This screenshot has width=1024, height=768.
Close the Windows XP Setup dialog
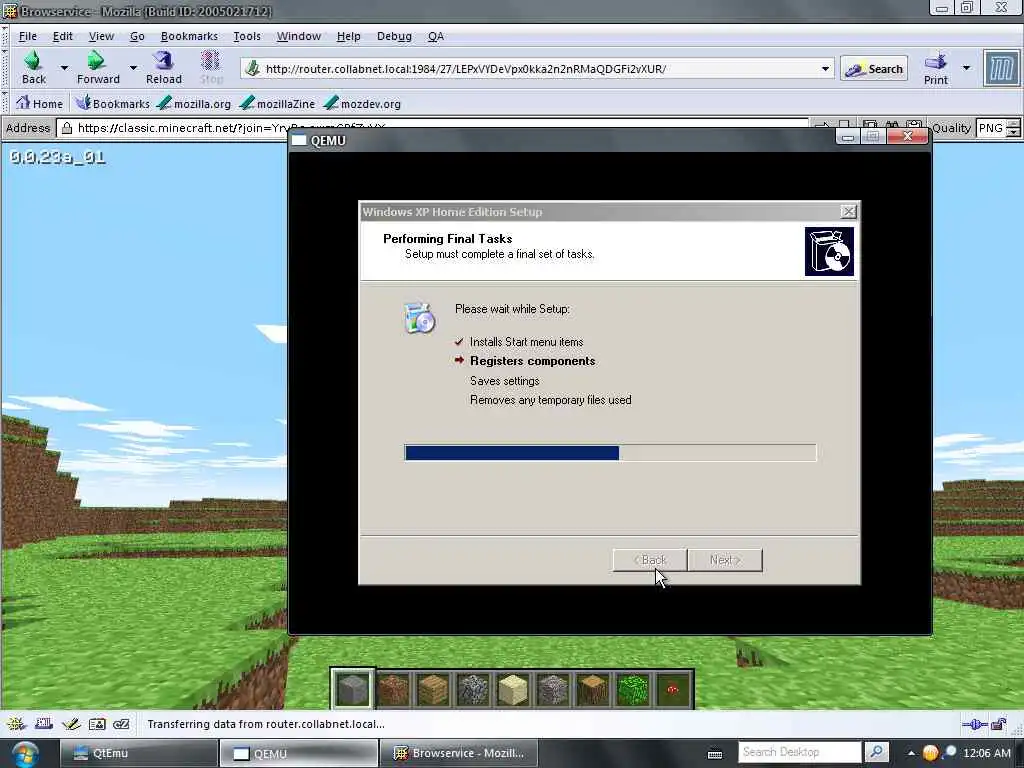click(x=848, y=212)
